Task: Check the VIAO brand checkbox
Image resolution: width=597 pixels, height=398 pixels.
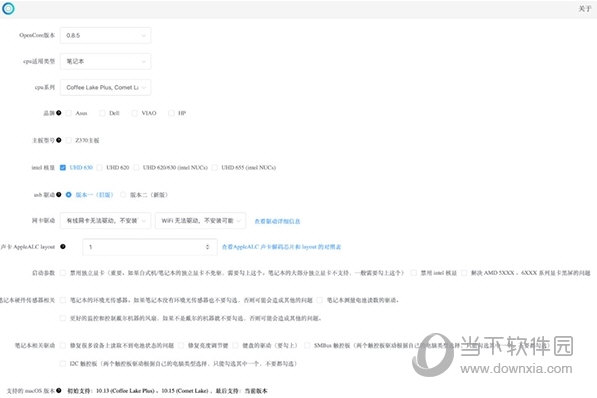Action: click(x=134, y=113)
